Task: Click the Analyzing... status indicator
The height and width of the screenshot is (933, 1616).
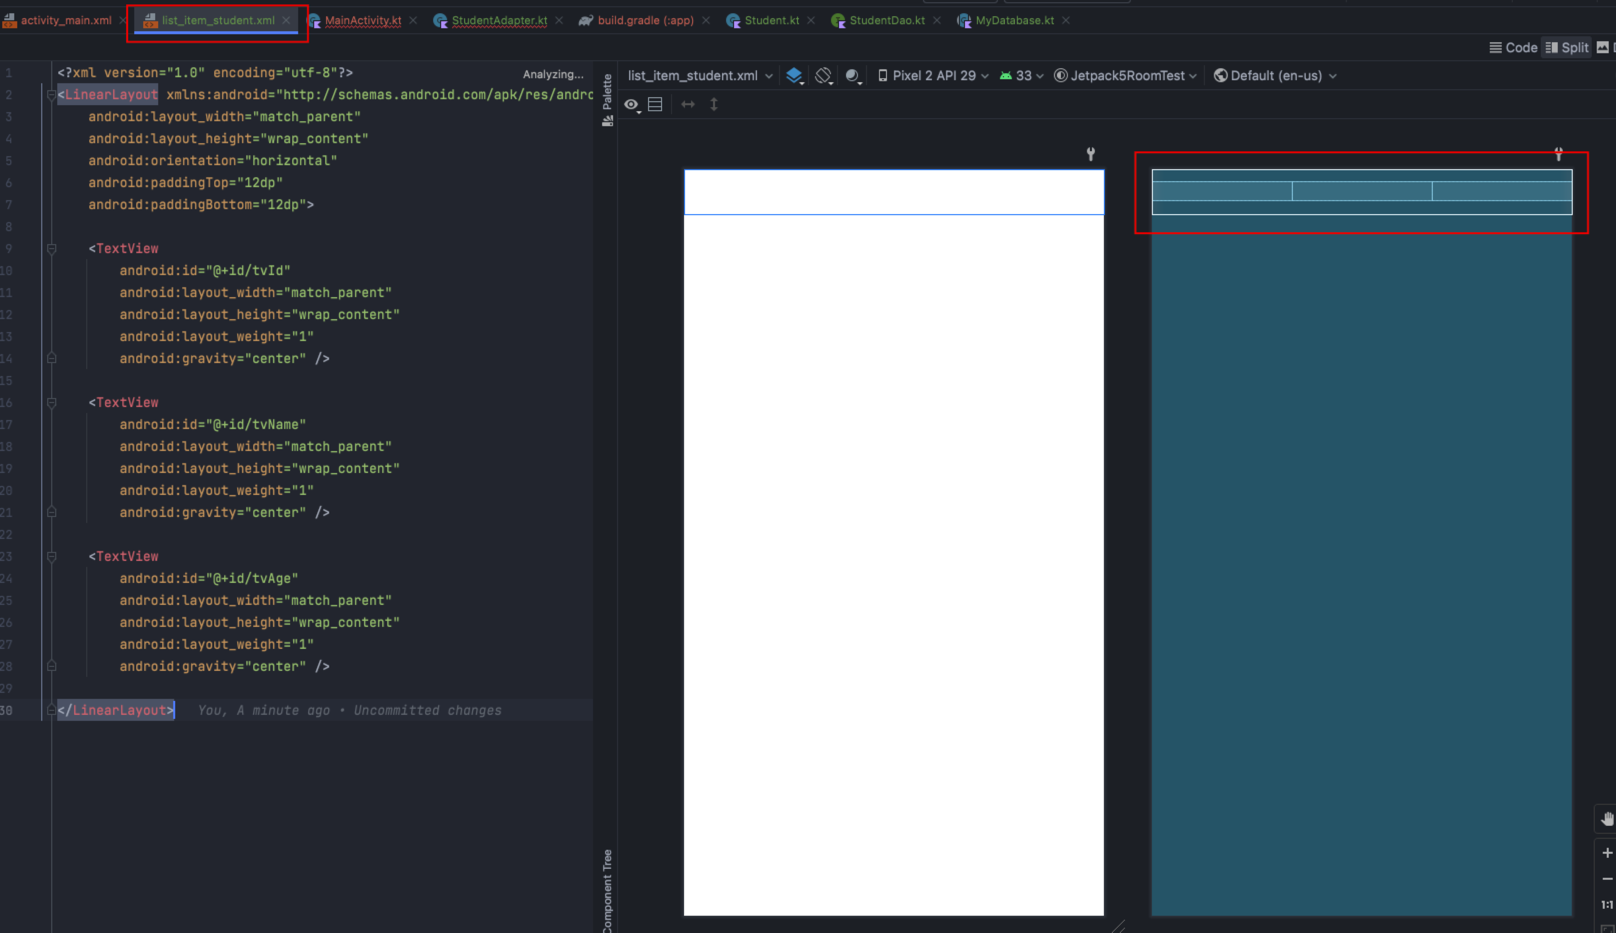Action: [553, 74]
